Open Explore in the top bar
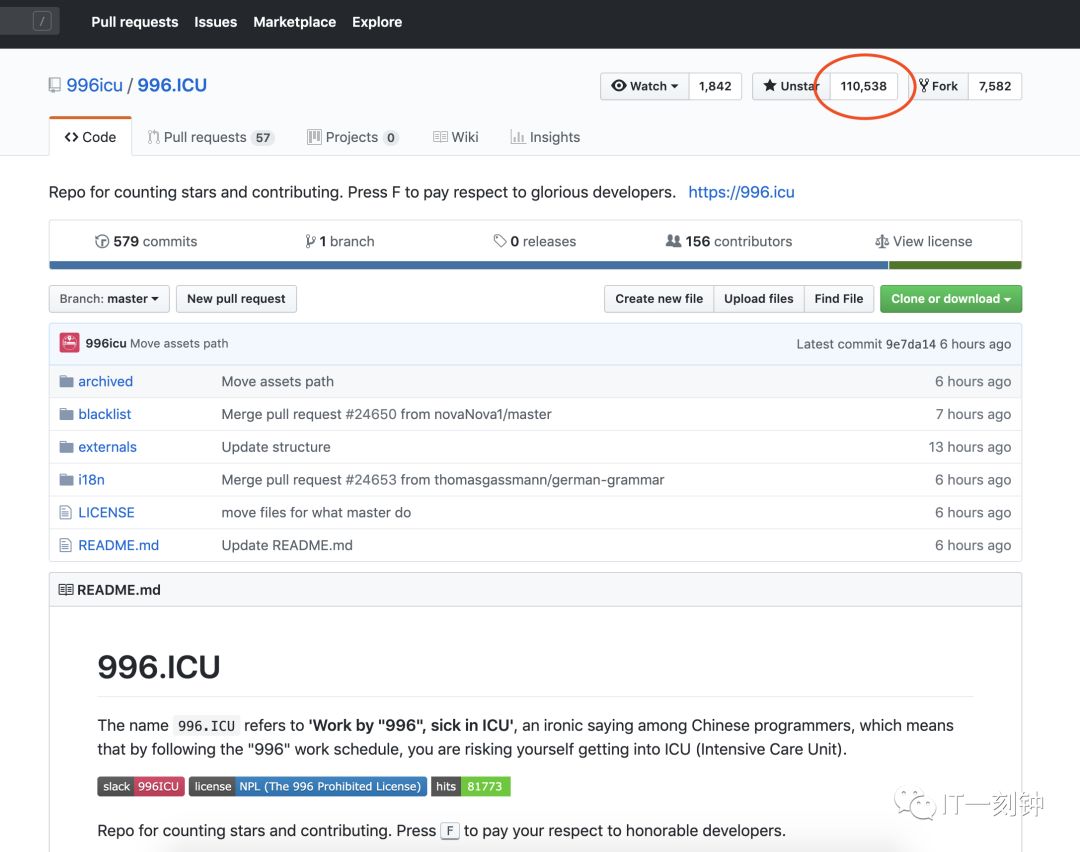This screenshot has height=852, width=1080. pos(377,22)
